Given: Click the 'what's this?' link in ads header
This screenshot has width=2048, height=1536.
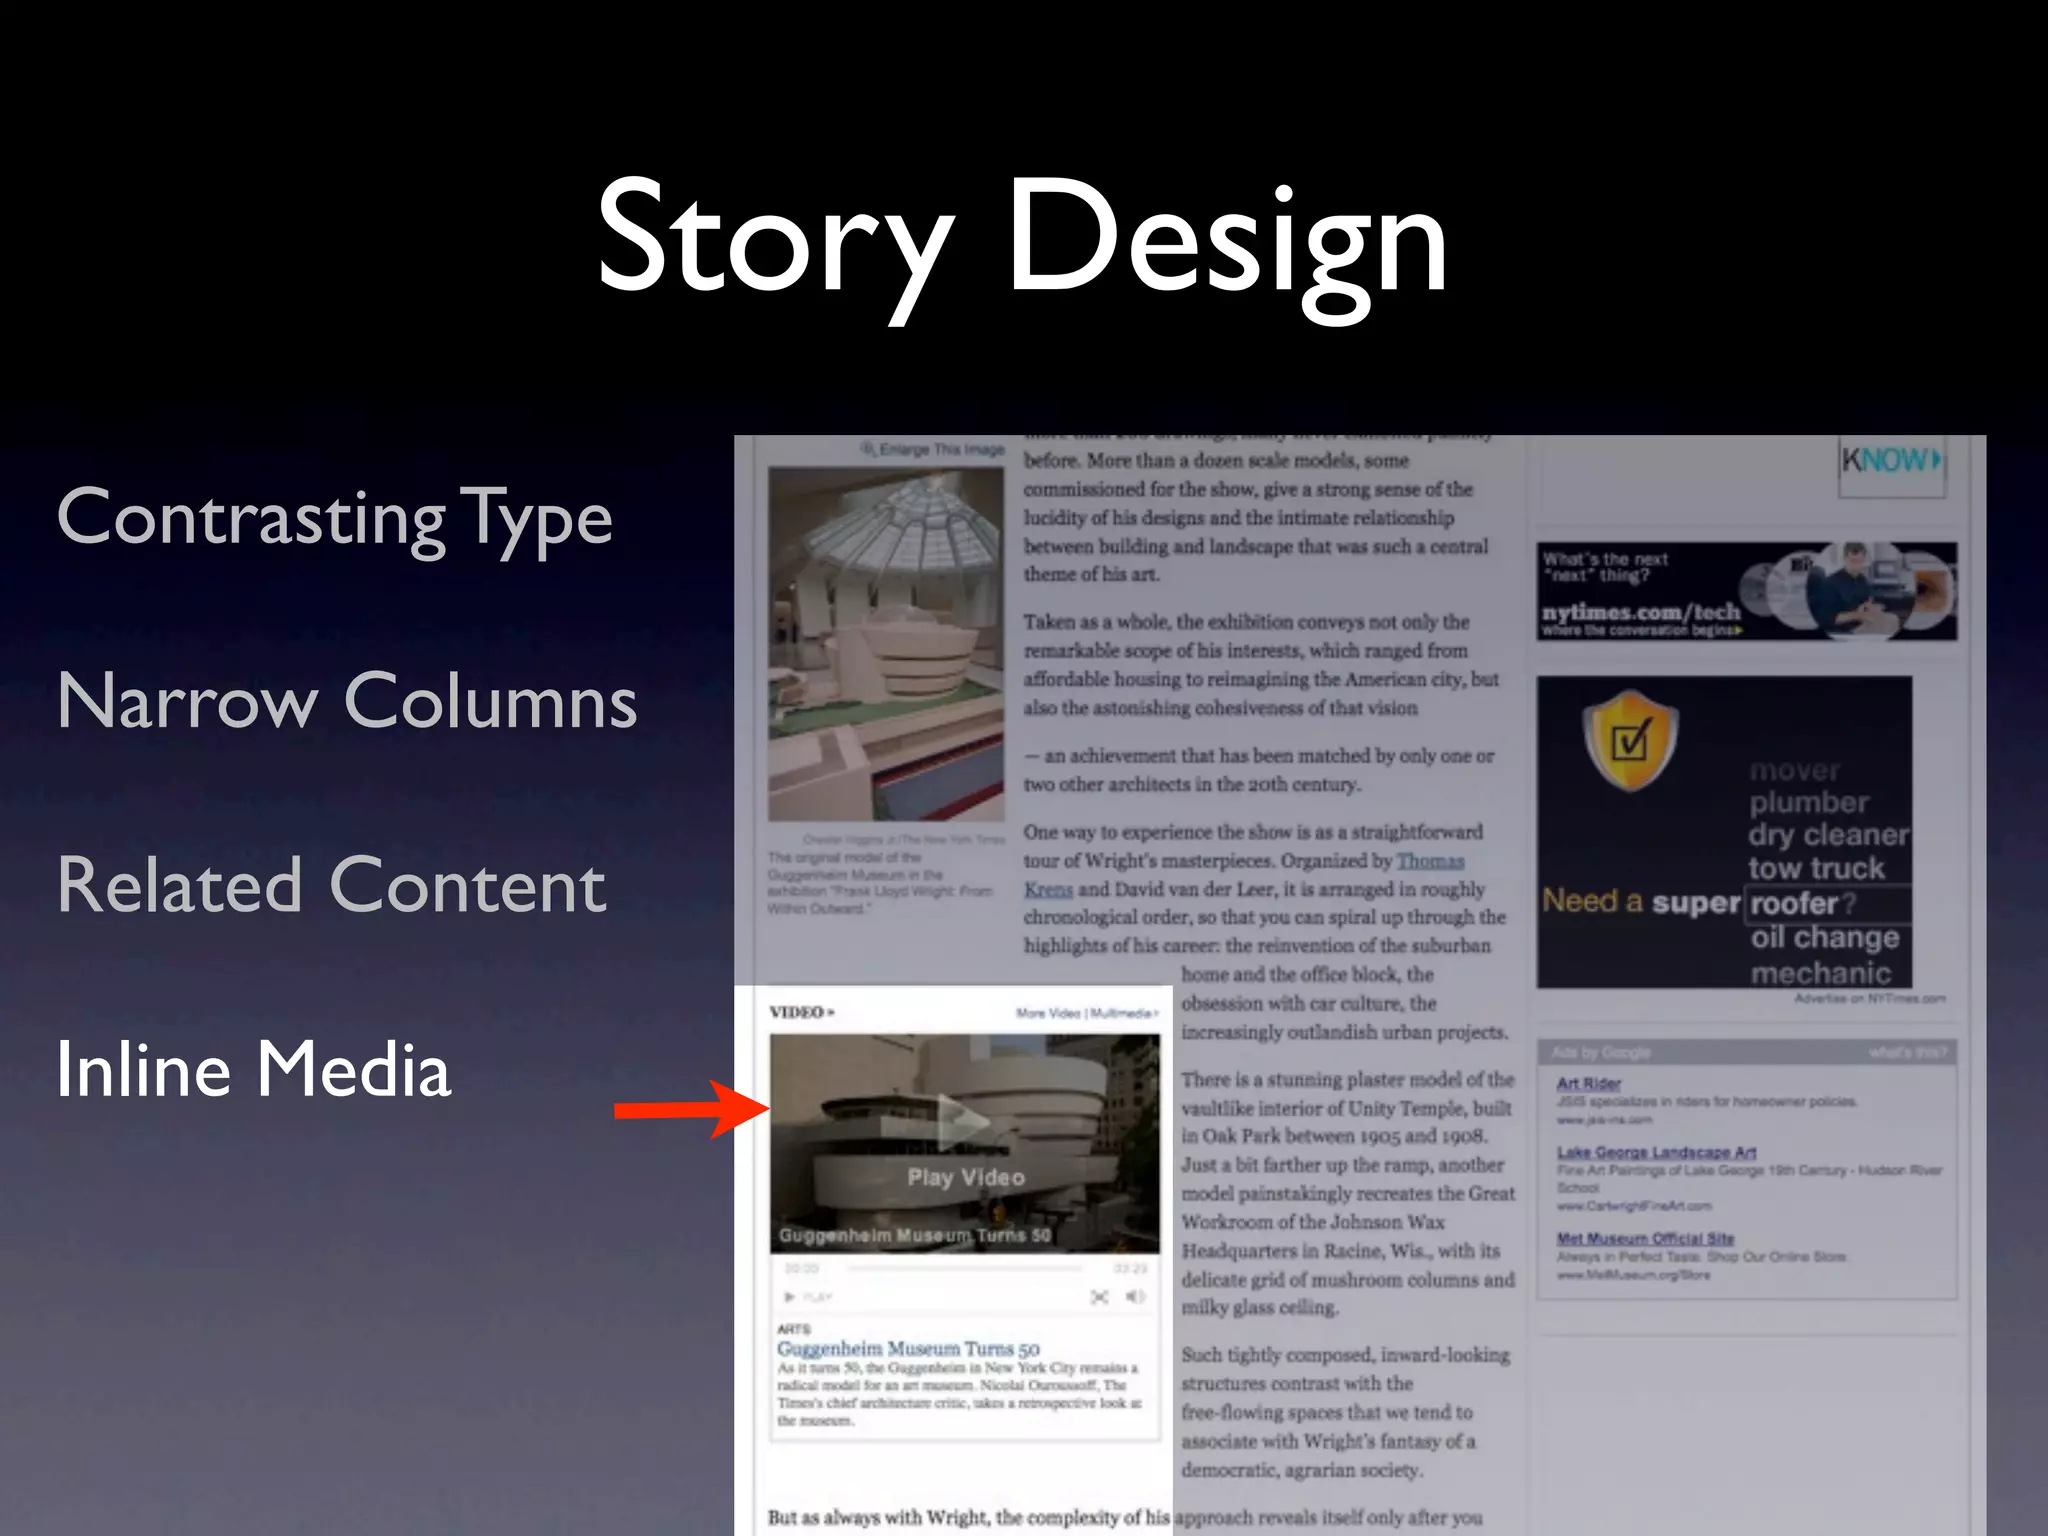Looking at the screenshot, I should (1906, 1052).
